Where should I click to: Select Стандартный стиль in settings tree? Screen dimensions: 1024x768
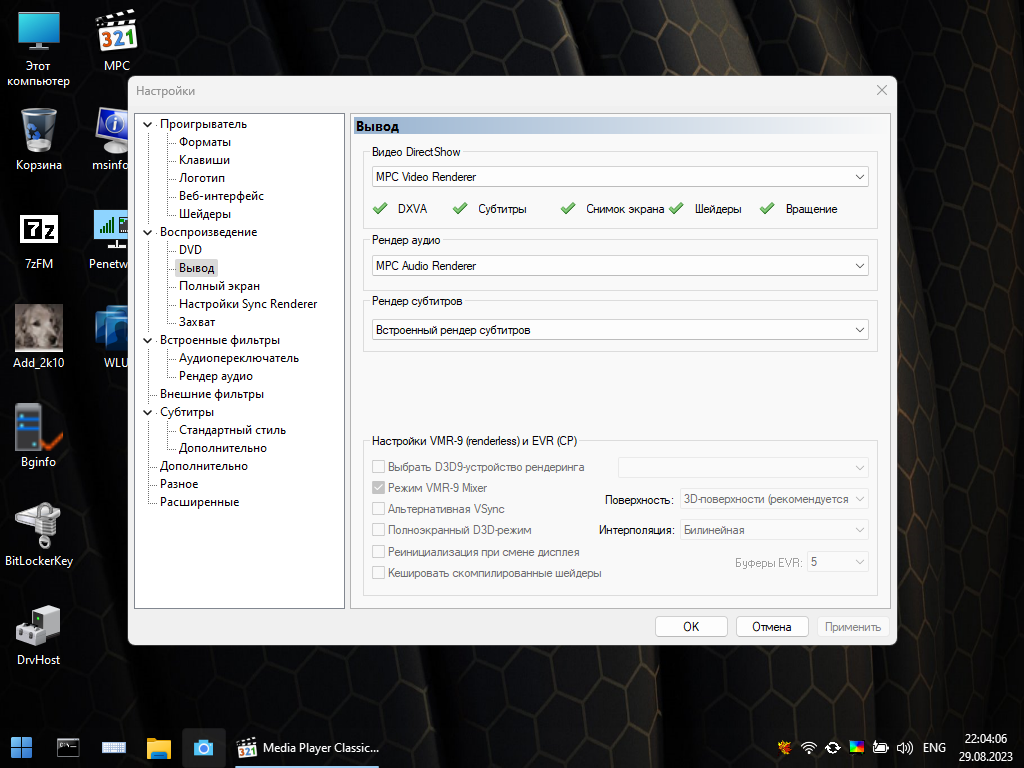(x=232, y=430)
